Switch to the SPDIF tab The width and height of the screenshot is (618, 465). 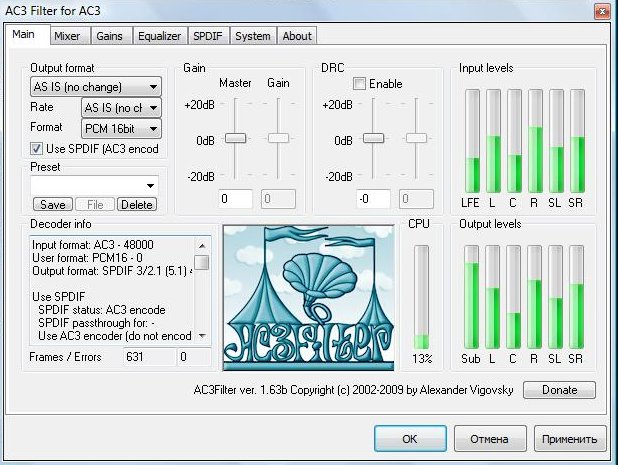208,36
